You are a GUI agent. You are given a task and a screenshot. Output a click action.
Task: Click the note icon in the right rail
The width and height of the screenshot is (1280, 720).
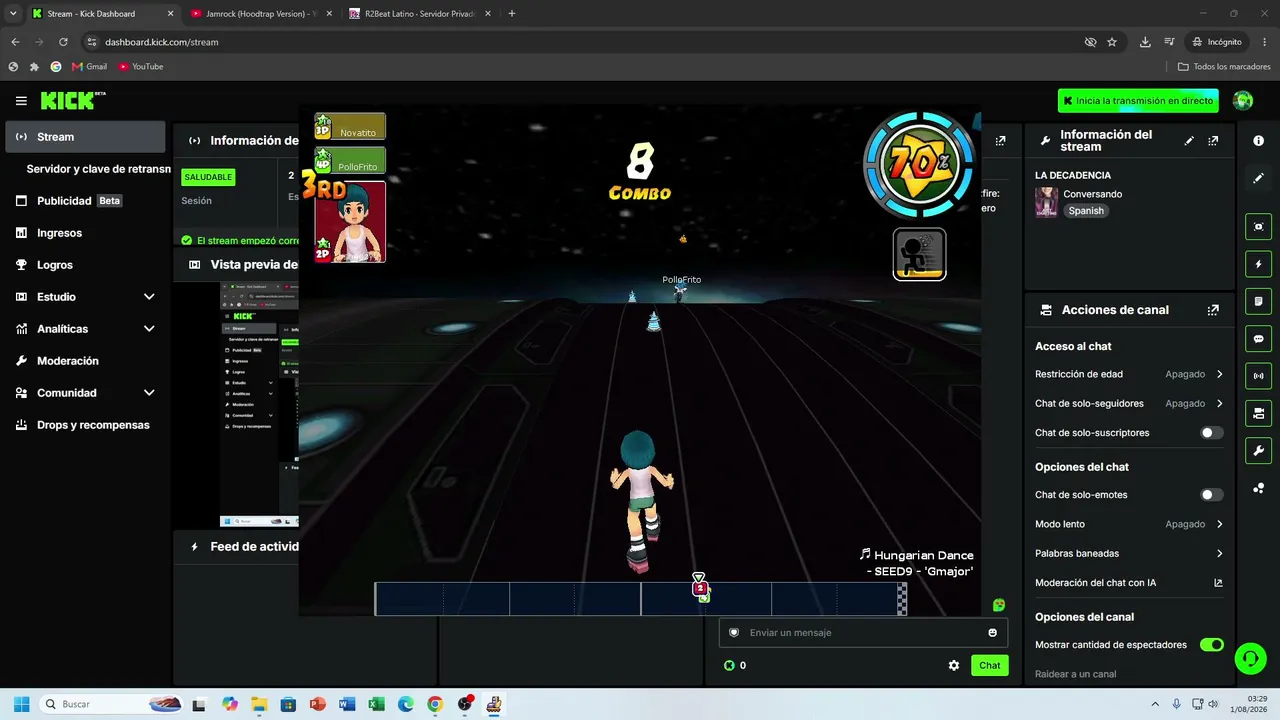pos(1258,302)
